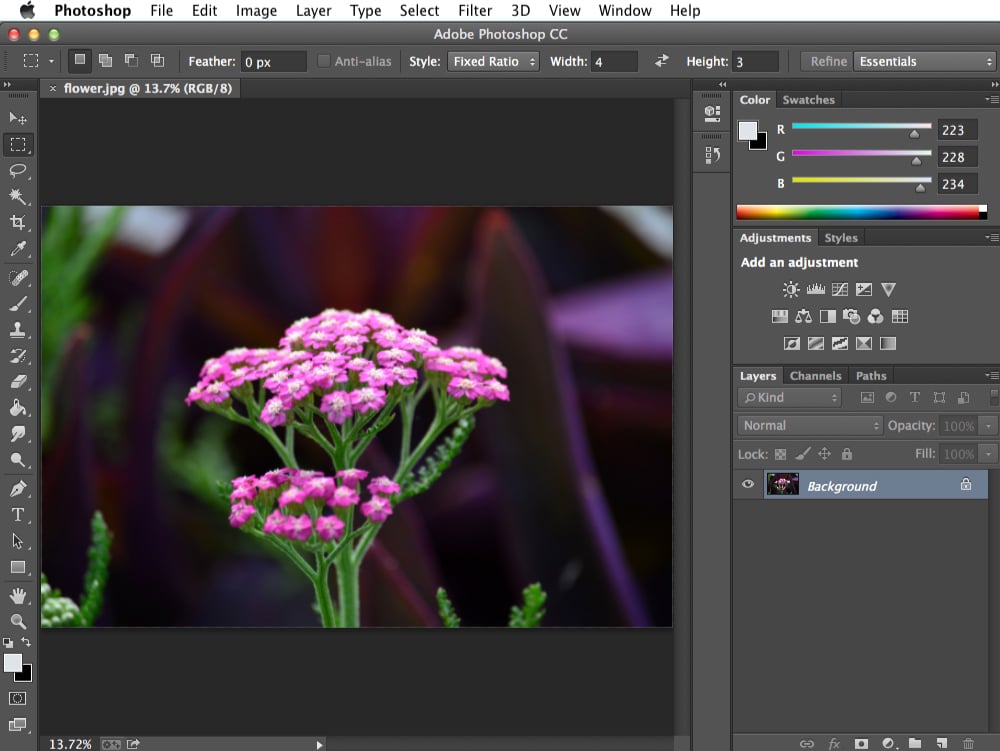Open the Style Fixed Ratio dropdown
Image resolution: width=1000 pixels, height=751 pixels.
click(x=493, y=61)
